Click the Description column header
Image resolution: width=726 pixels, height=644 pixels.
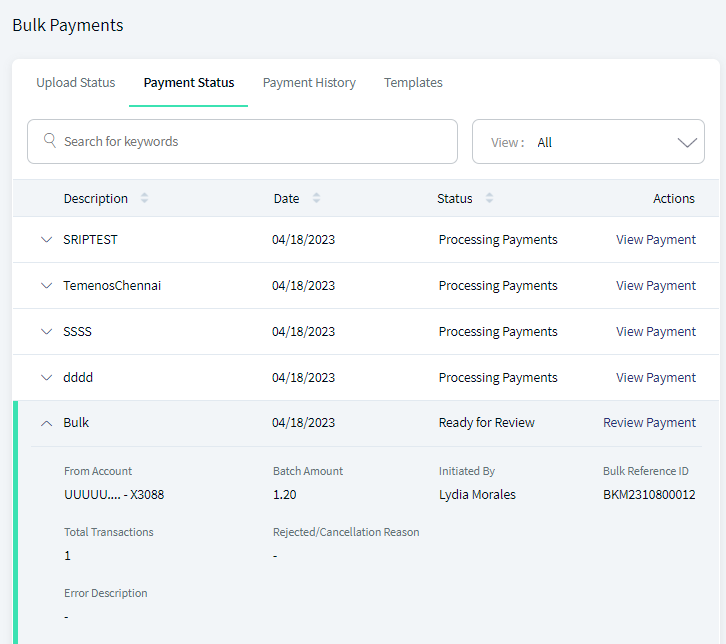tap(95, 199)
